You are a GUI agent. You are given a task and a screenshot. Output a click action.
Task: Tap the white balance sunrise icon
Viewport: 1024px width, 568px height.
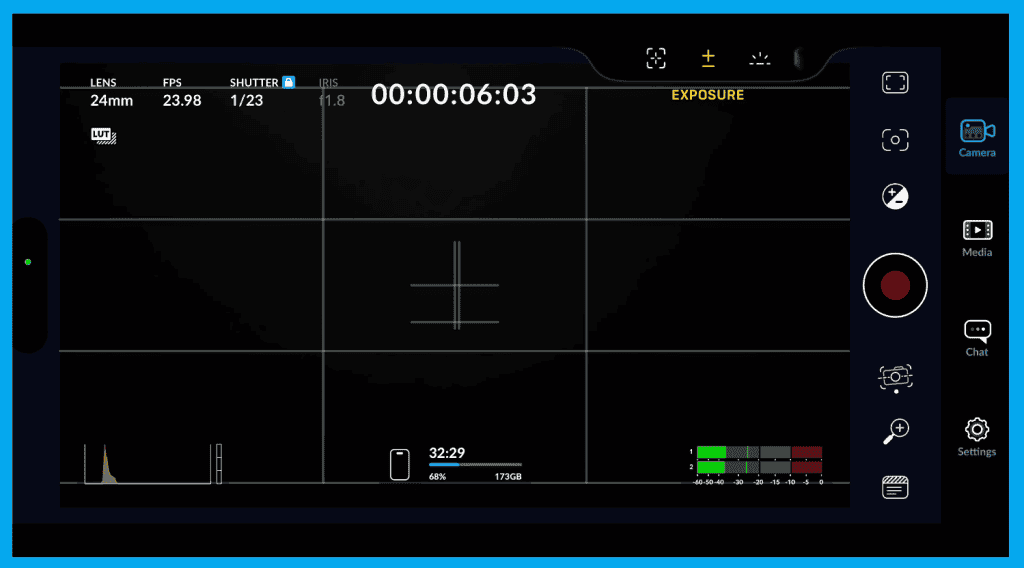pos(760,58)
